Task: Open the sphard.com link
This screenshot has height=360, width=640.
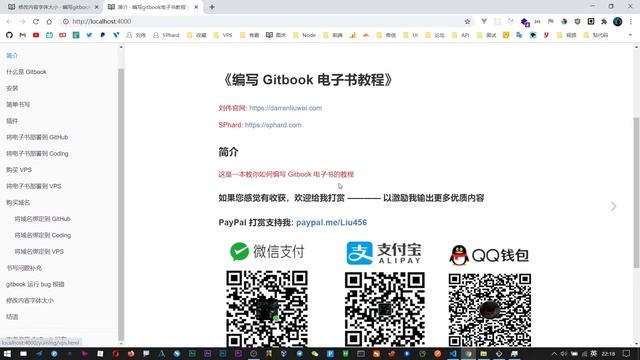Action: [273, 125]
